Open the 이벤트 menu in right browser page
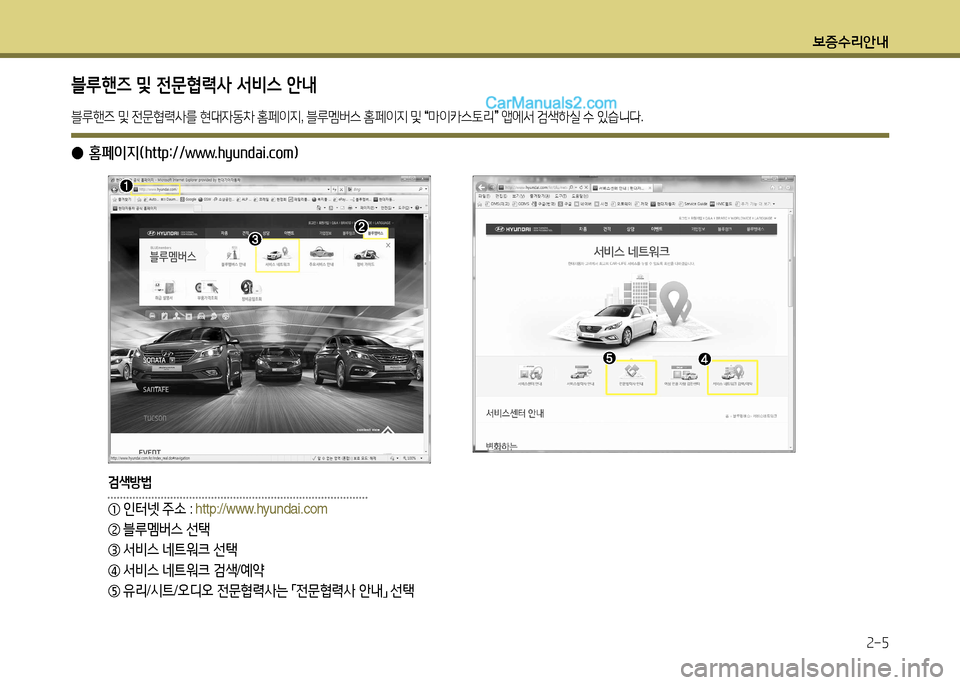The image size is (960, 685). (x=658, y=229)
